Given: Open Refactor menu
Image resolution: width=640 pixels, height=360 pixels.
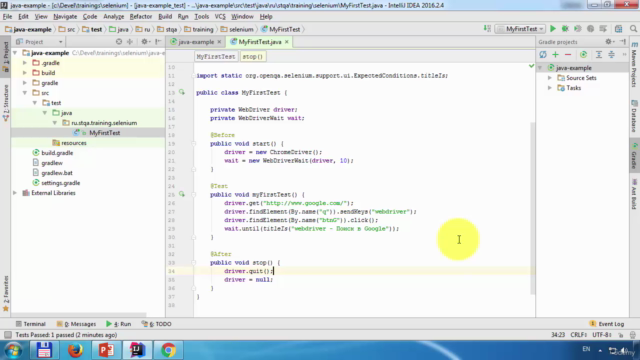Looking at the screenshot, I should 141,17.
